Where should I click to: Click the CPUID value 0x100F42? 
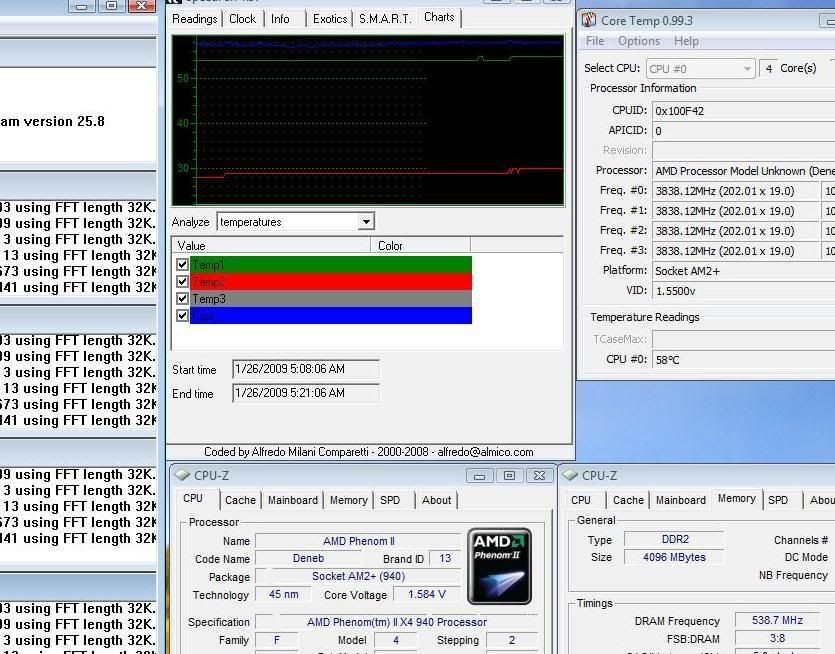(x=680, y=111)
